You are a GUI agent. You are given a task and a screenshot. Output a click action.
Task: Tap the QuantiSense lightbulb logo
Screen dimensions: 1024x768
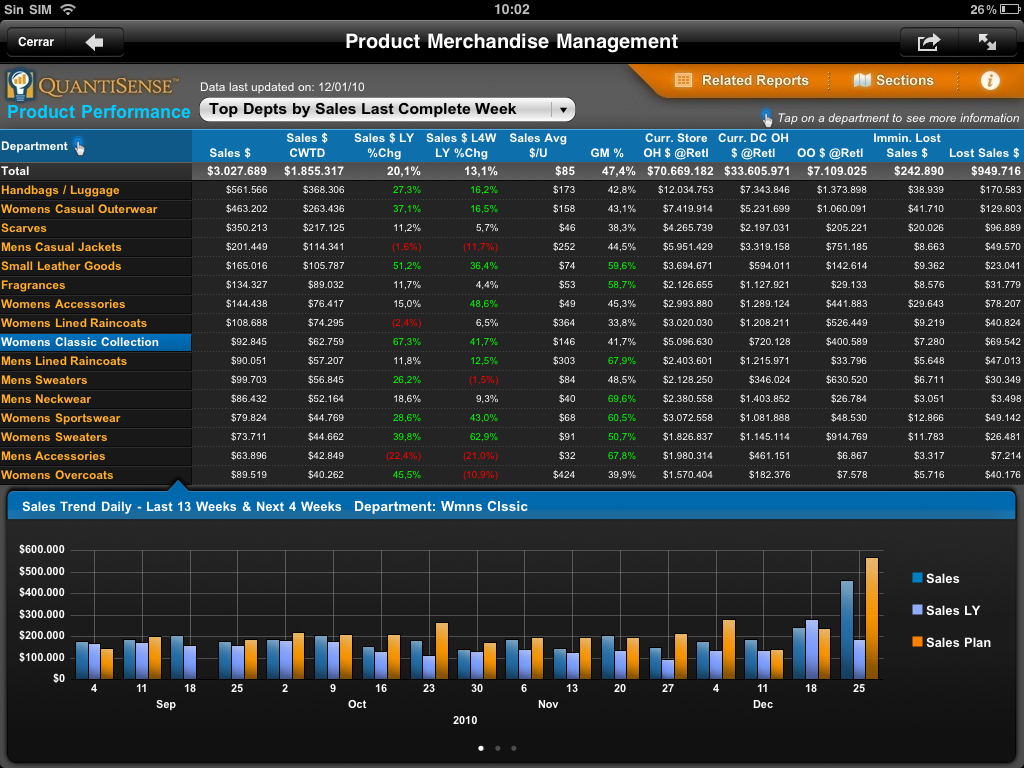(21, 84)
